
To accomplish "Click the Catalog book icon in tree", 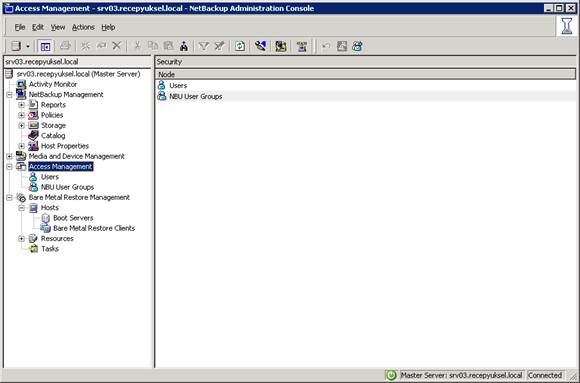I will pyautogui.click(x=33, y=135).
